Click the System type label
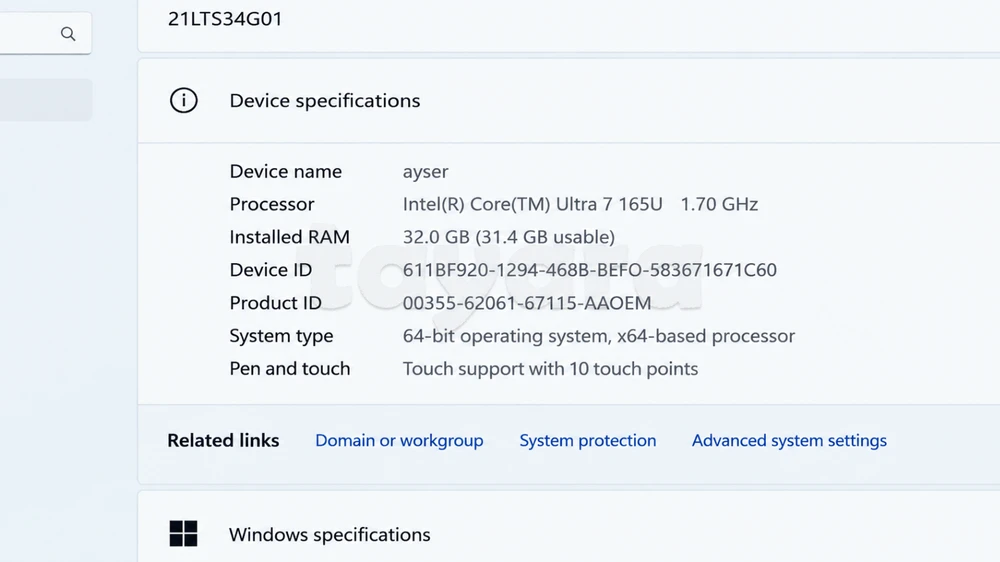 coord(281,336)
